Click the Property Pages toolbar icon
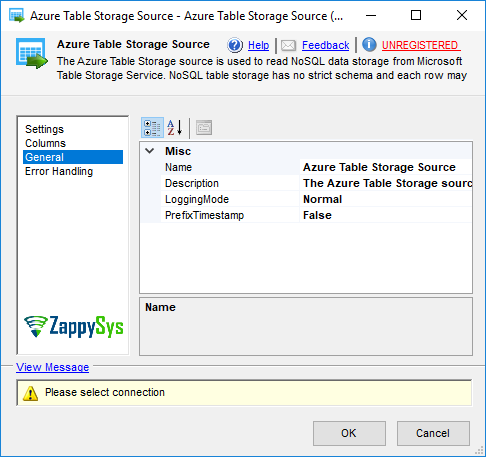The image size is (486, 457). (x=204, y=128)
